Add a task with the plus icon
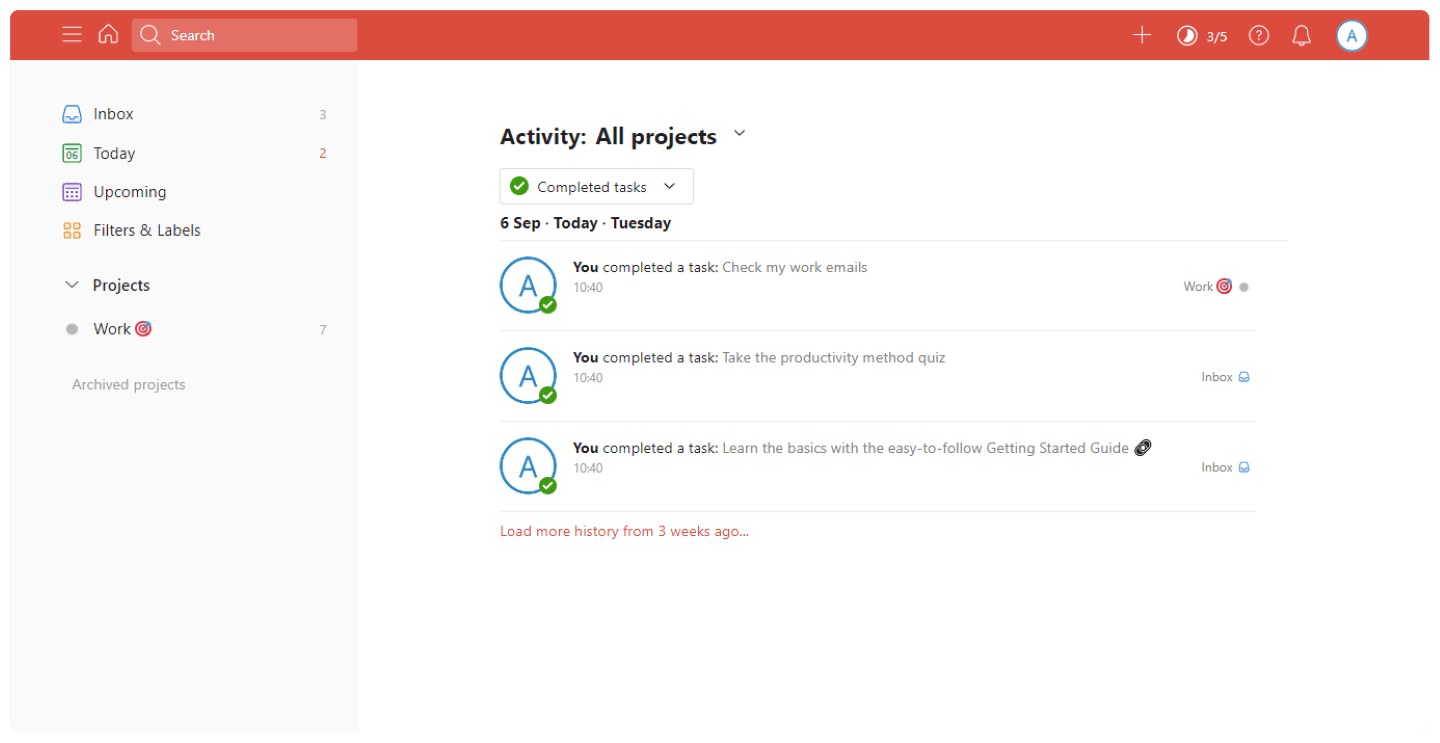Image resolution: width=1440 pixels, height=743 pixels. point(1142,35)
